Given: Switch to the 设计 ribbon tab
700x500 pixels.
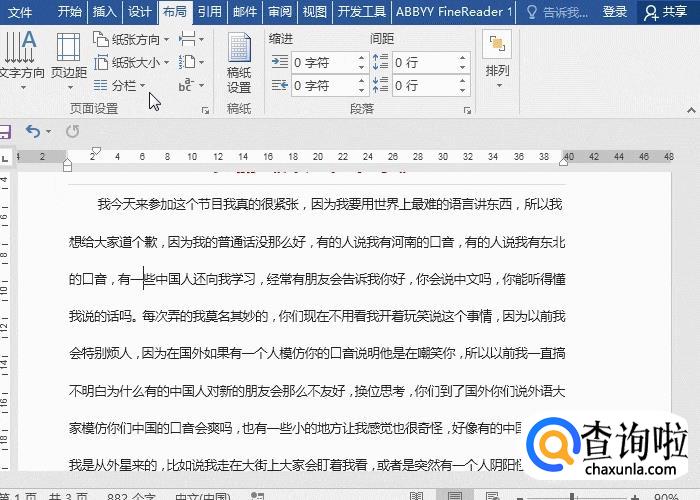Looking at the screenshot, I should pos(139,12).
